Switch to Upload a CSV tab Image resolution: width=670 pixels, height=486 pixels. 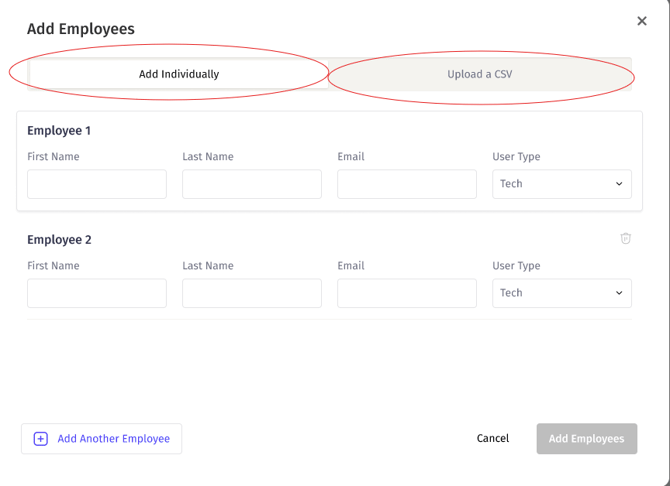point(479,74)
